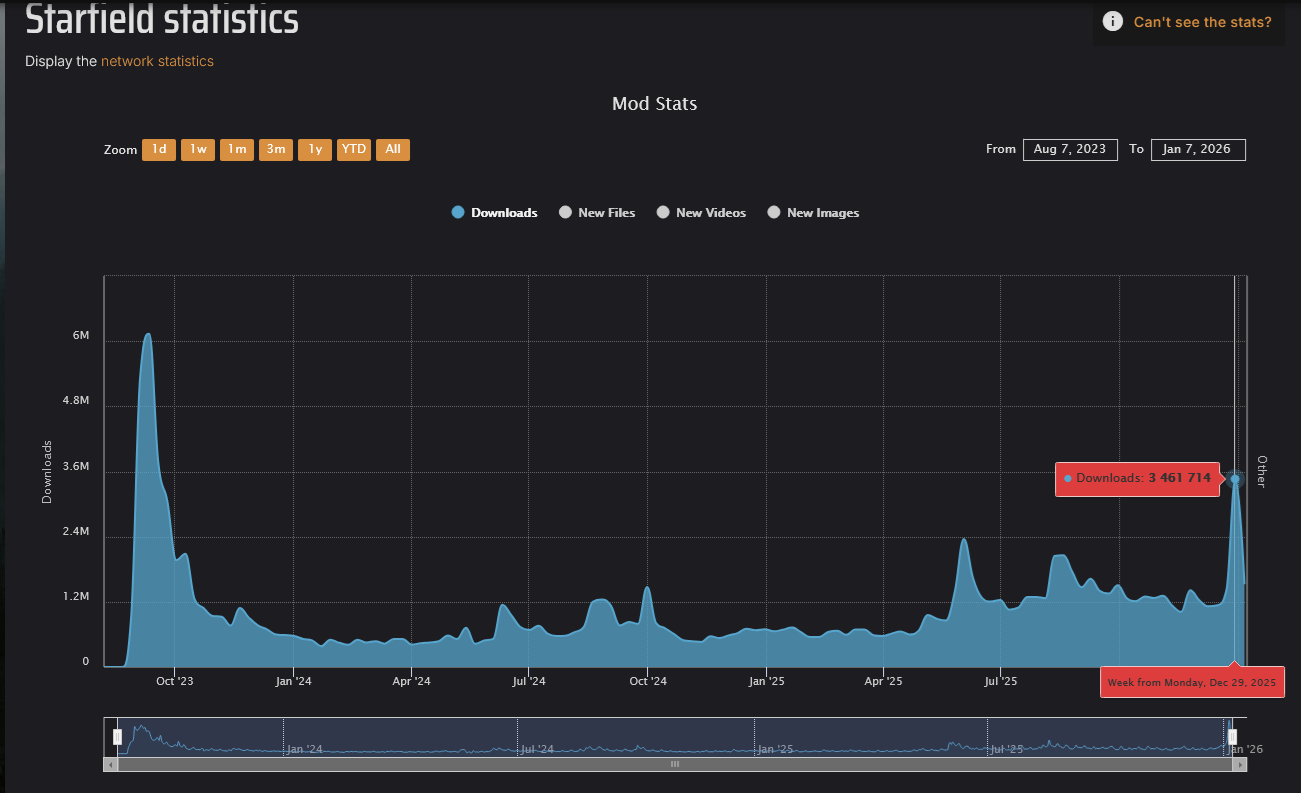Screen dimensions: 1301x793
Task: Click the "4.8M" y-axis label
Action: 76,401
